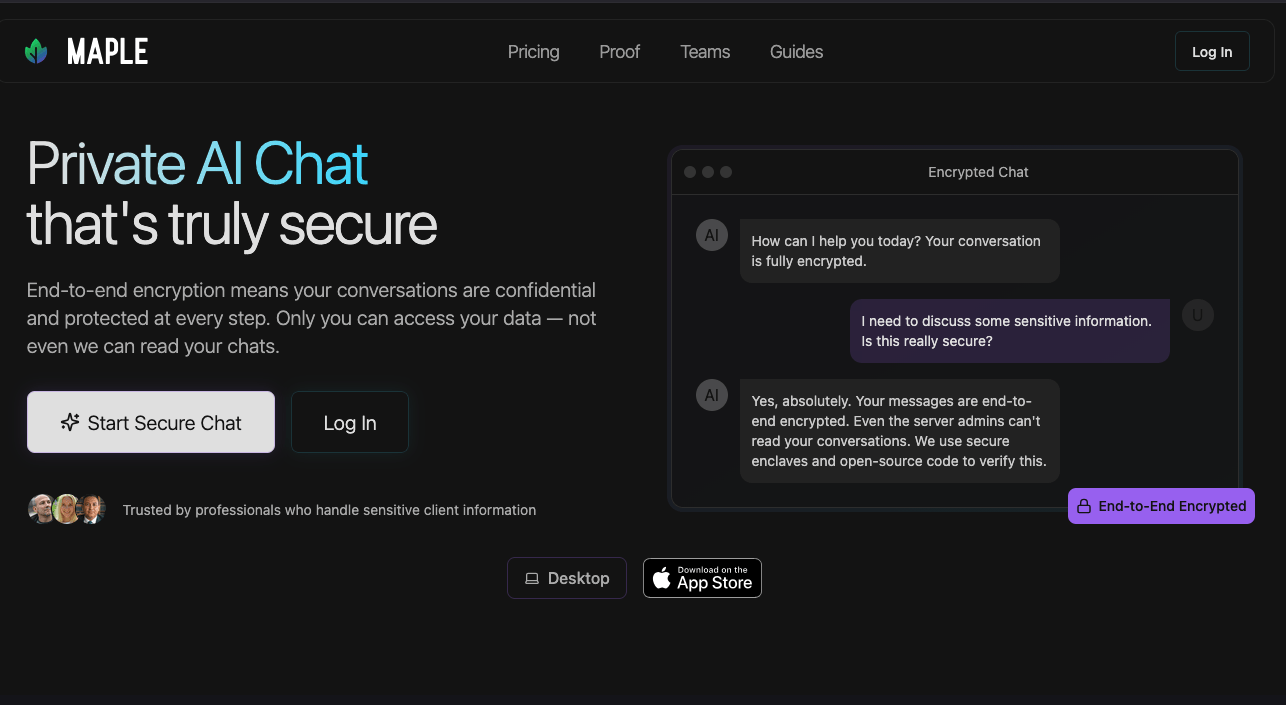
Task: Click the MAPLE wordmark text
Action: (108, 51)
